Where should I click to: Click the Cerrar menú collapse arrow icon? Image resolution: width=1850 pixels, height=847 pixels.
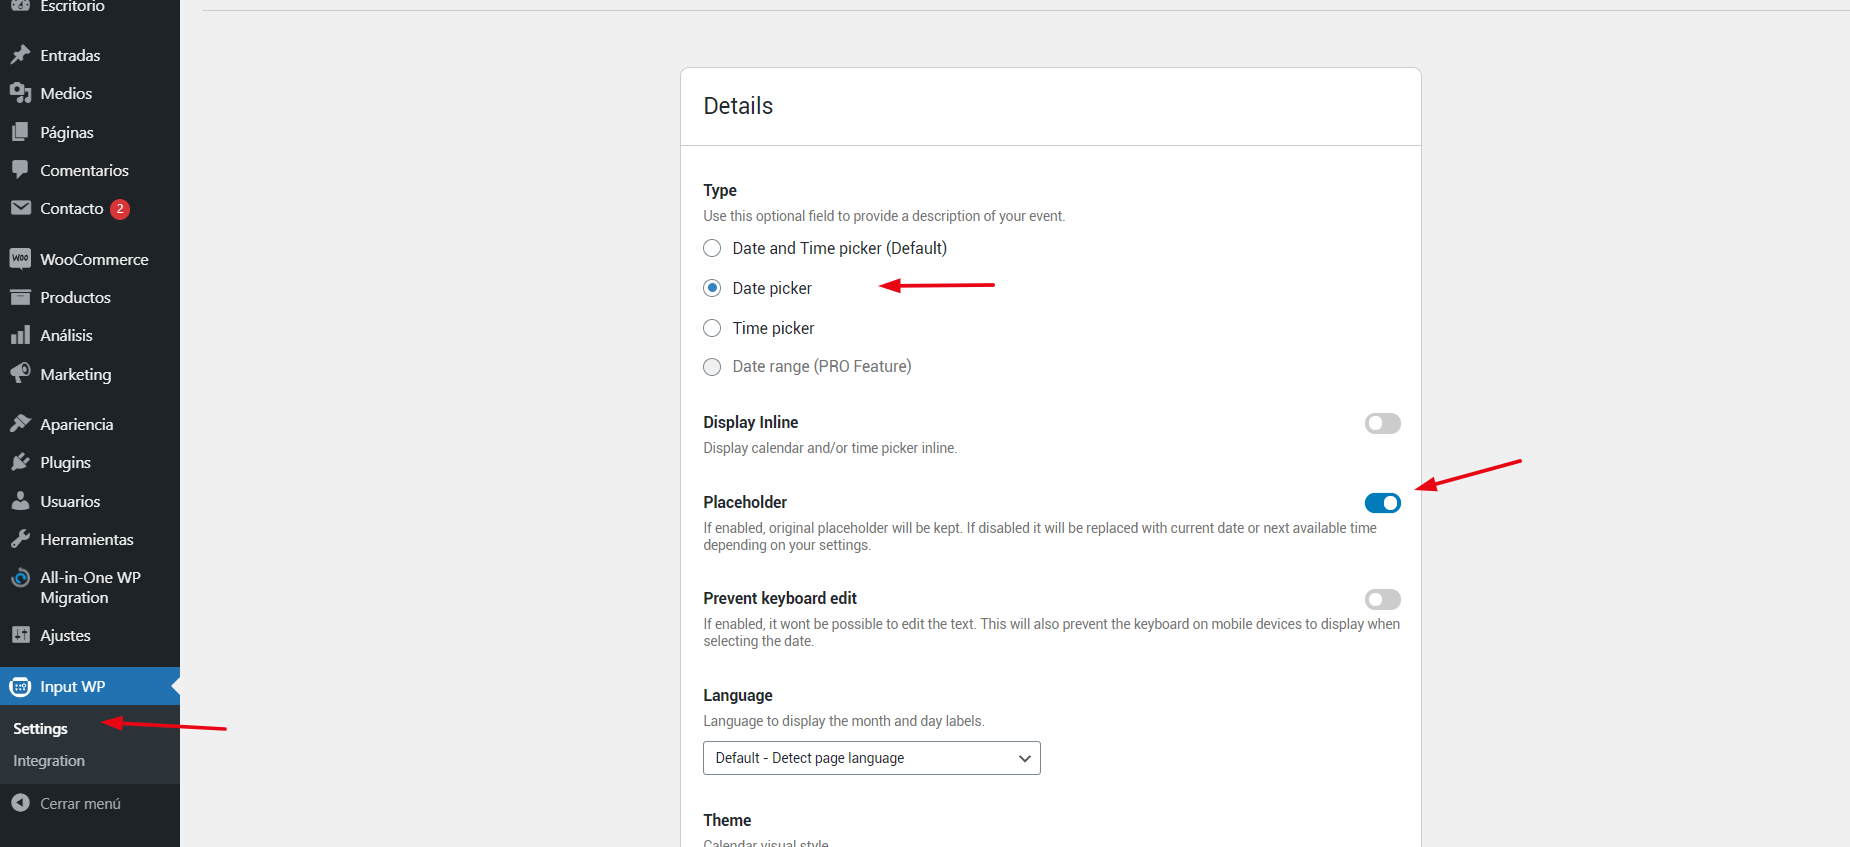tap(20, 803)
